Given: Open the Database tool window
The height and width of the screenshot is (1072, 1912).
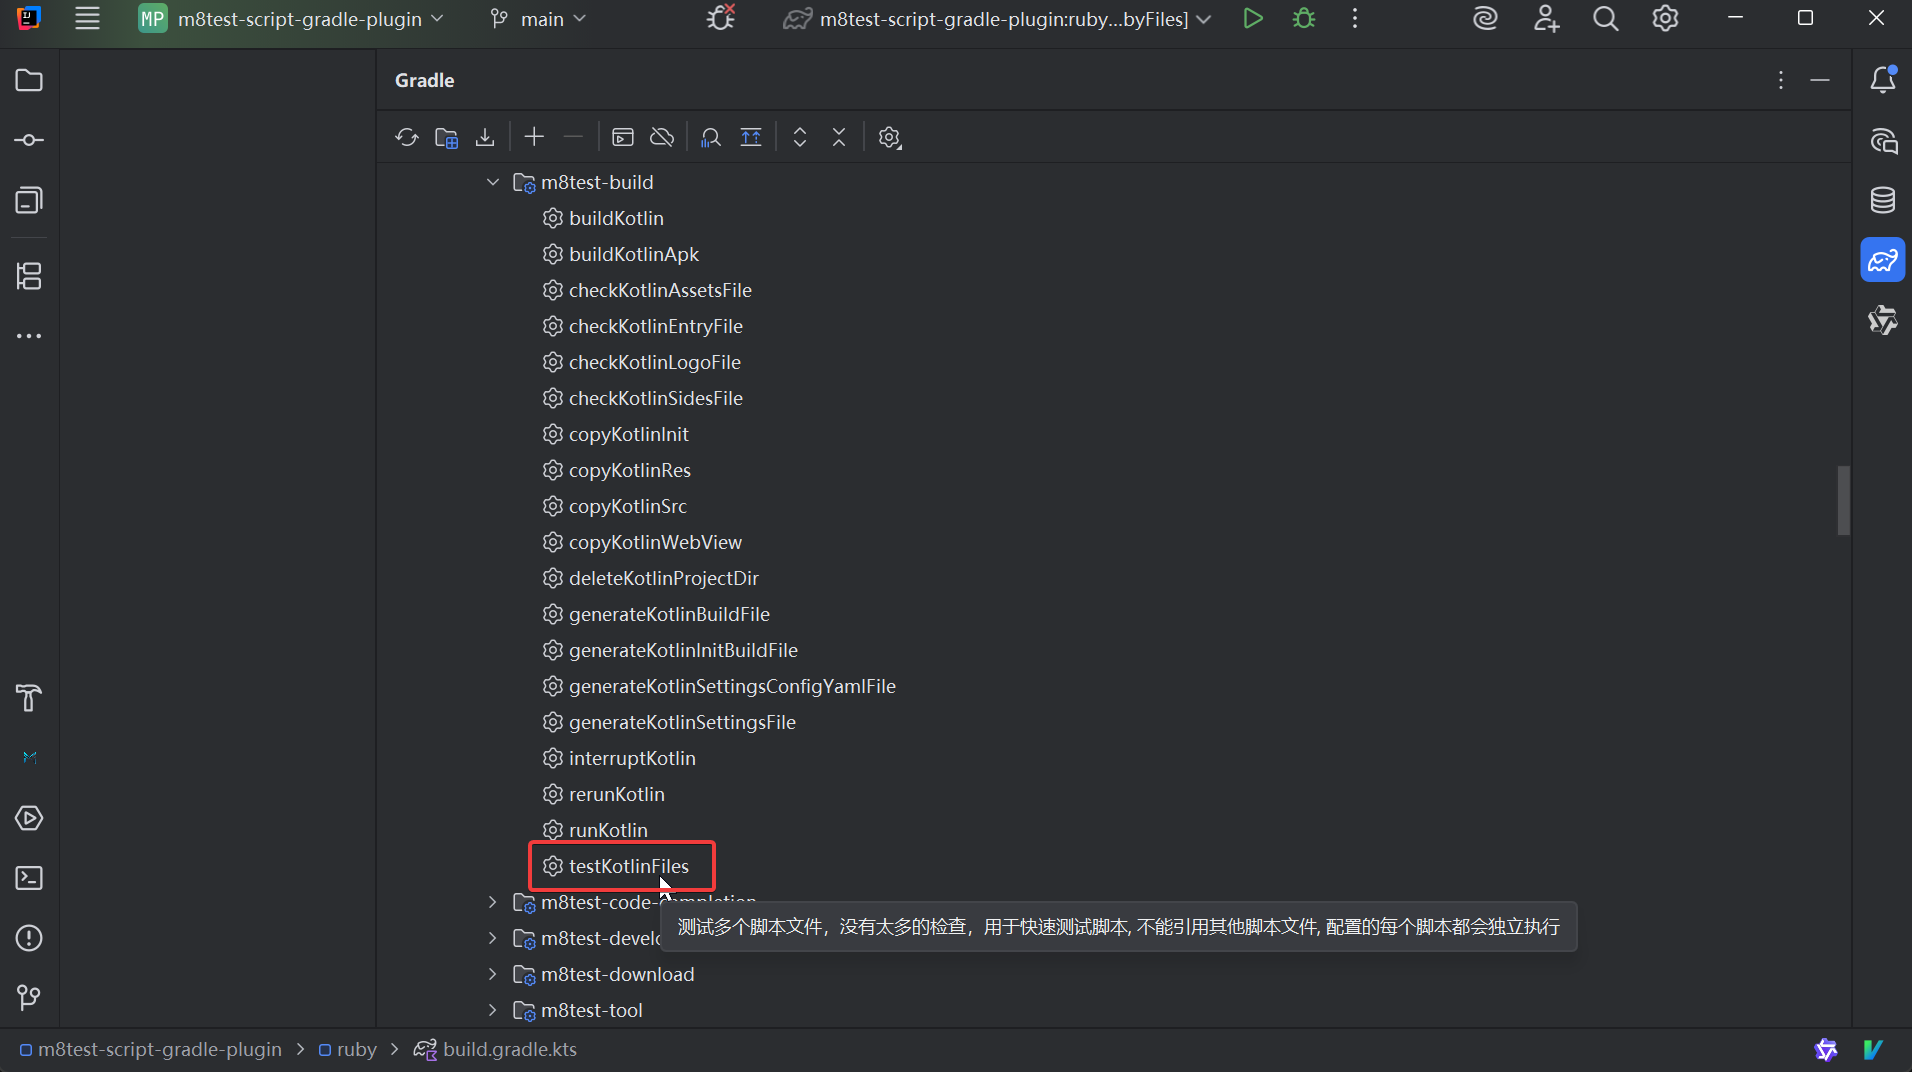Looking at the screenshot, I should tap(1882, 200).
